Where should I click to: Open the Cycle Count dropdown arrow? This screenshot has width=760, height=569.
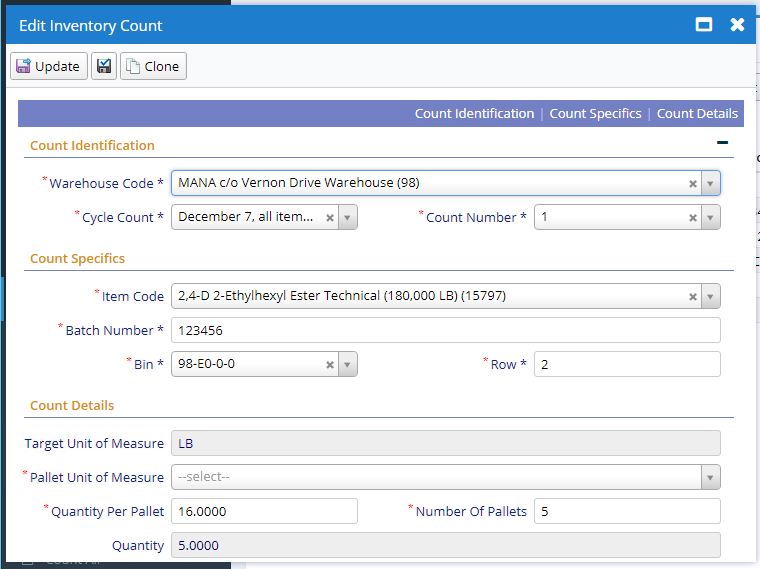click(347, 218)
